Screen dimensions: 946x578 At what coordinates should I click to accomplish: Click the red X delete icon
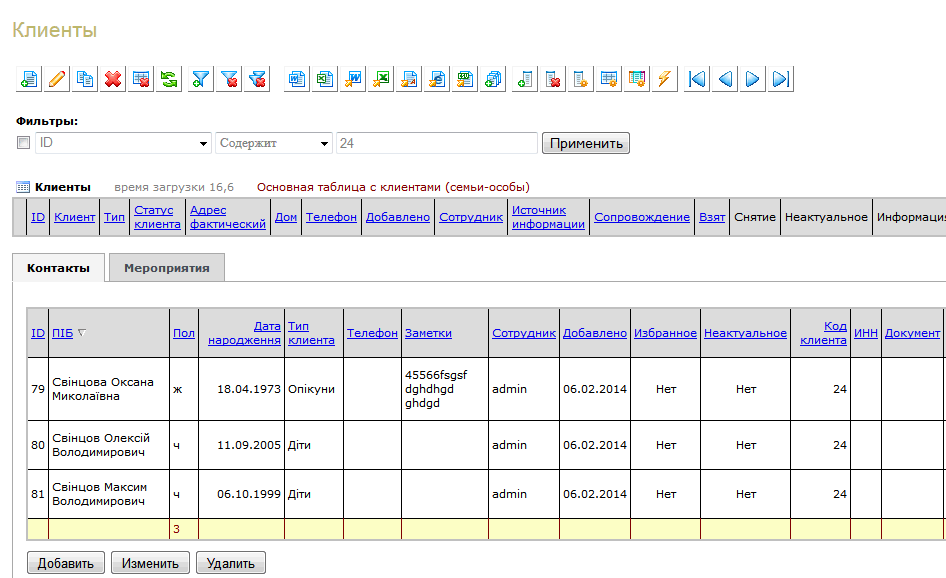tap(113, 79)
